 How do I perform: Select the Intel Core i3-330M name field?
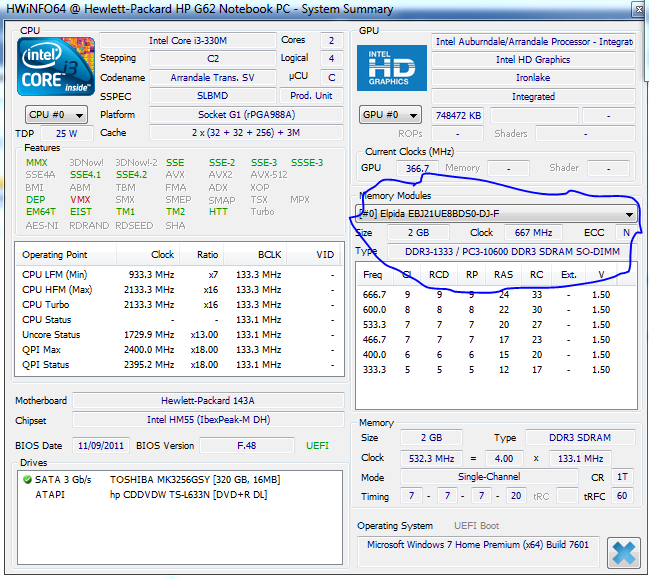188,41
